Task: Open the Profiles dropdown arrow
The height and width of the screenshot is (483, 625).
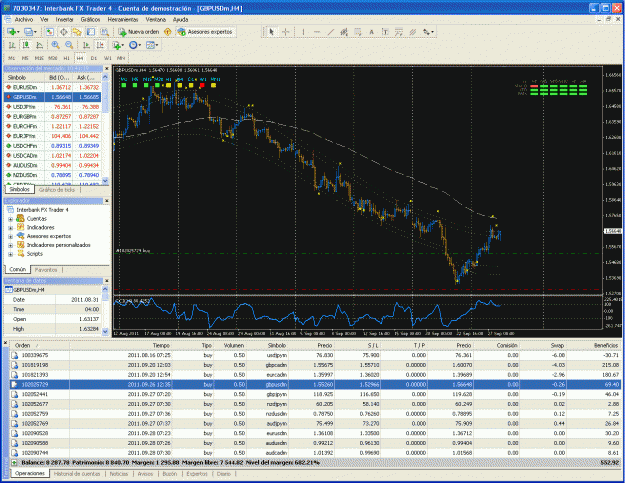Action: [35, 32]
